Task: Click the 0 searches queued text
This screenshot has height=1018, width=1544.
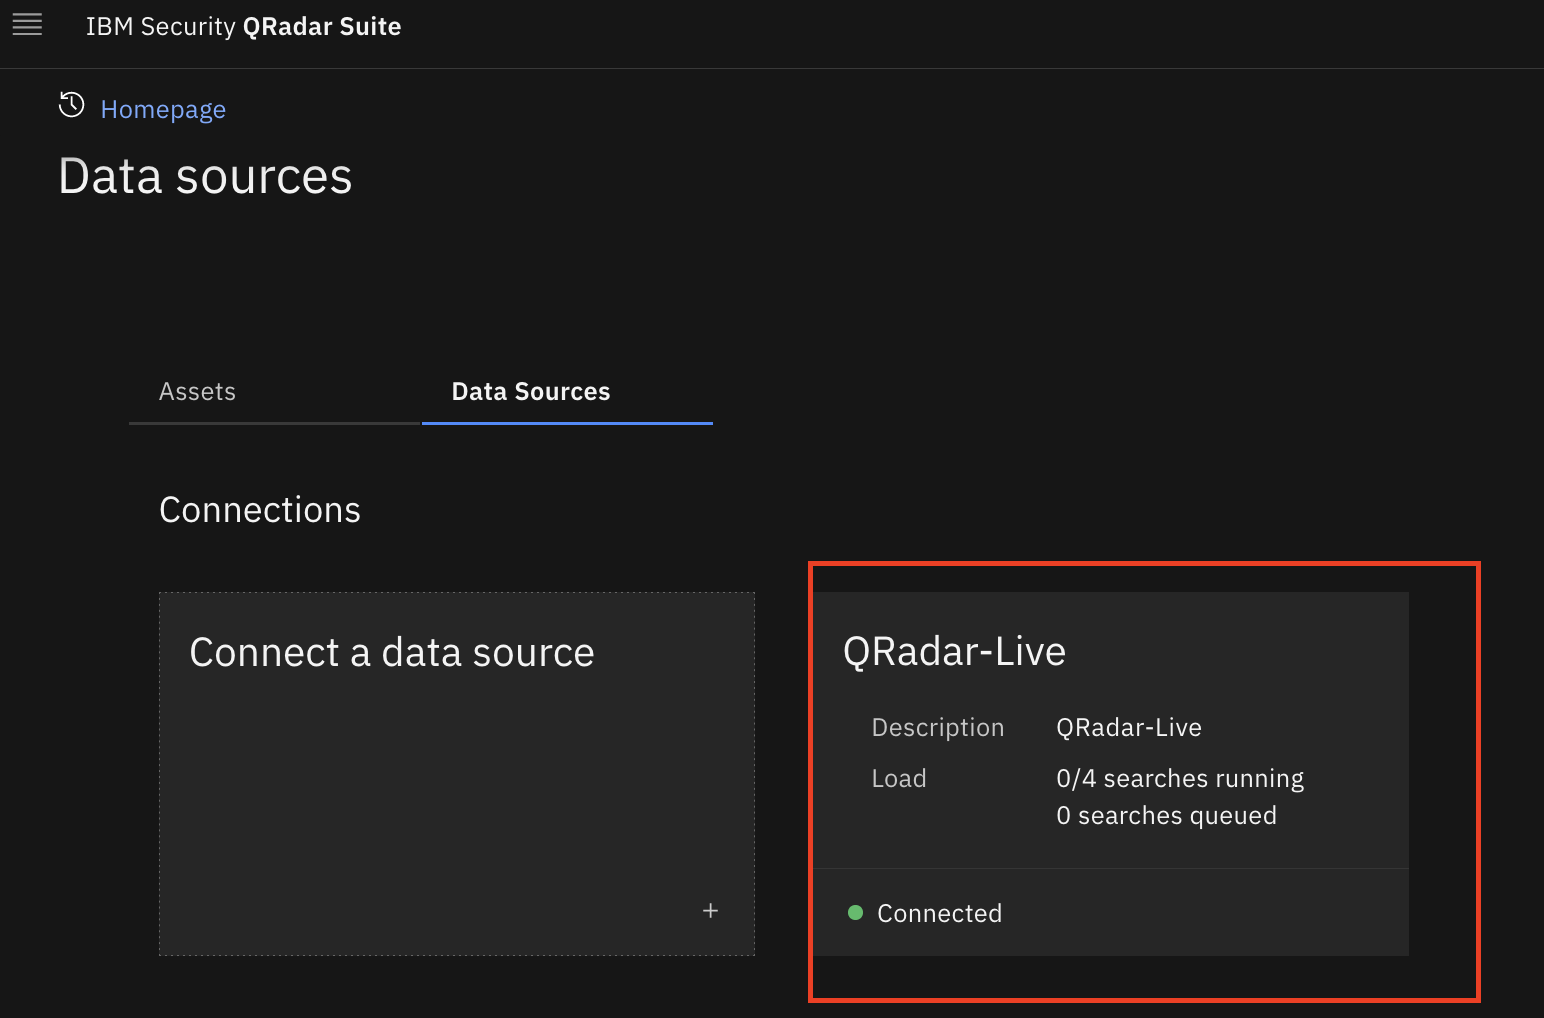Action: (1166, 815)
